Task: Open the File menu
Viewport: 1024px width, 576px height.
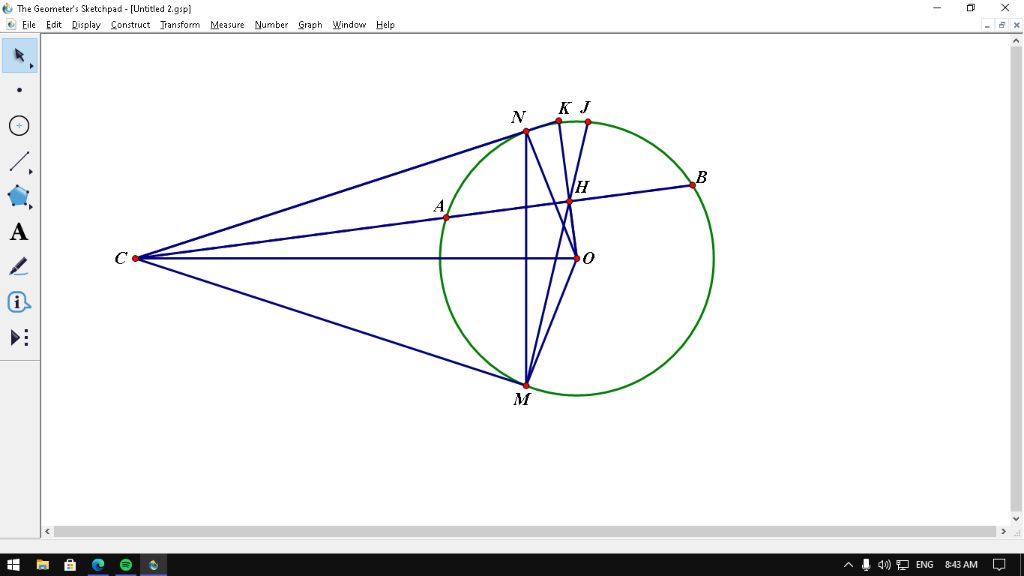Action: [x=29, y=25]
